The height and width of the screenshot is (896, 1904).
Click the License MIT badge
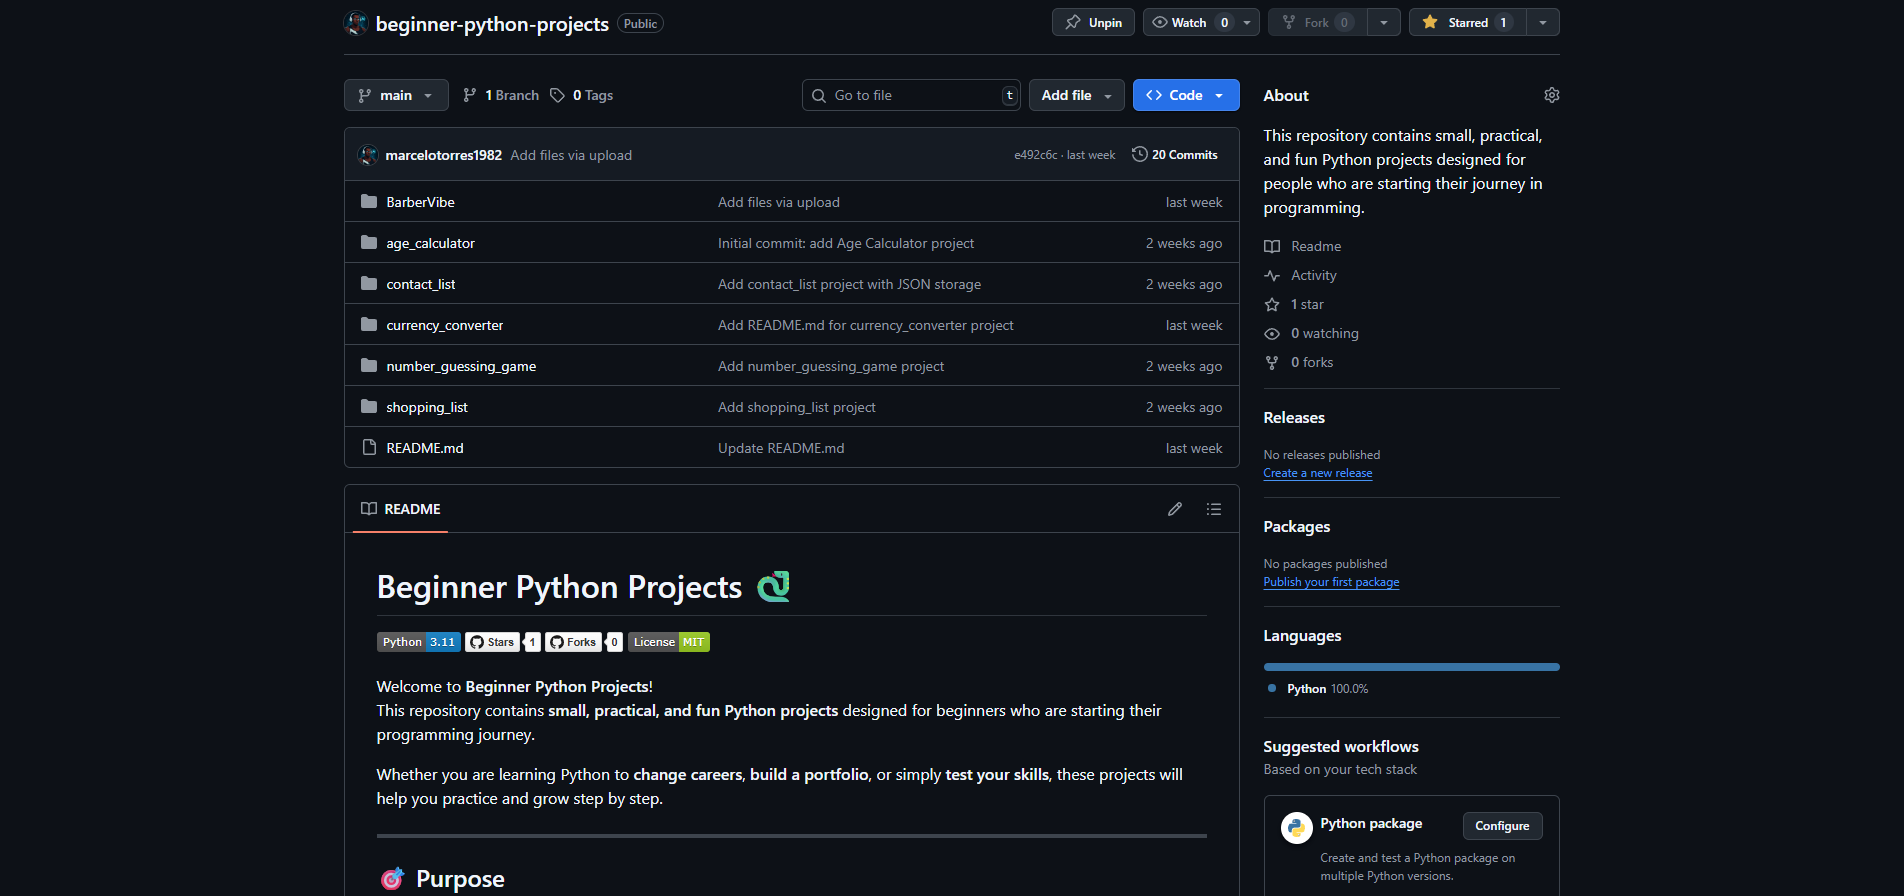(x=668, y=642)
